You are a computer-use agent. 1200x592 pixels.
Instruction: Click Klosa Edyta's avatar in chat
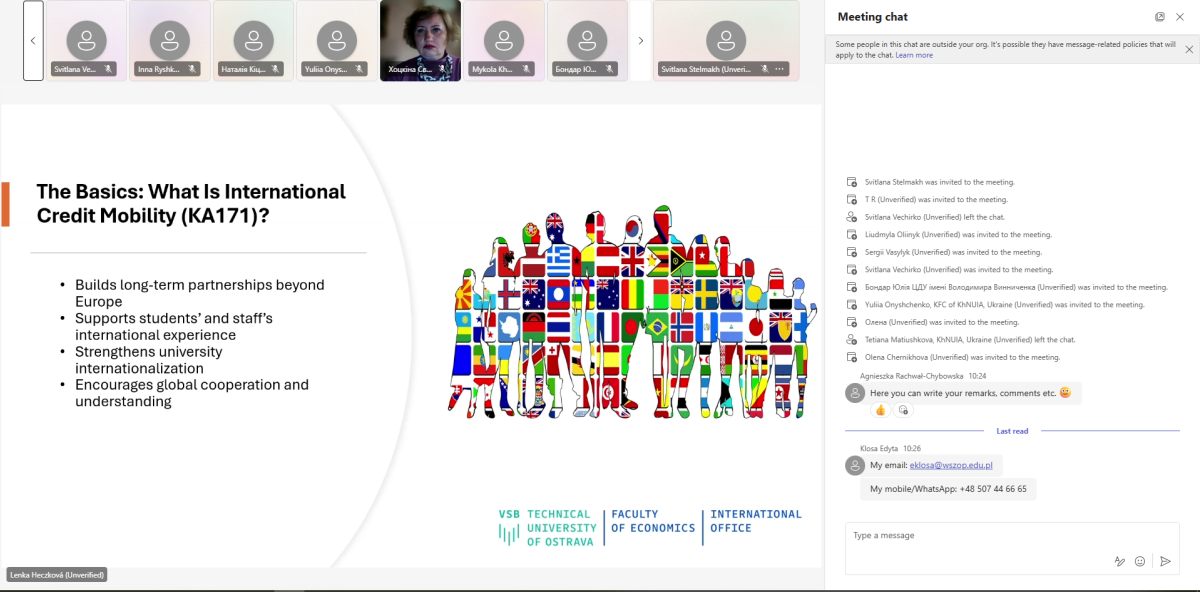(854, 465)
